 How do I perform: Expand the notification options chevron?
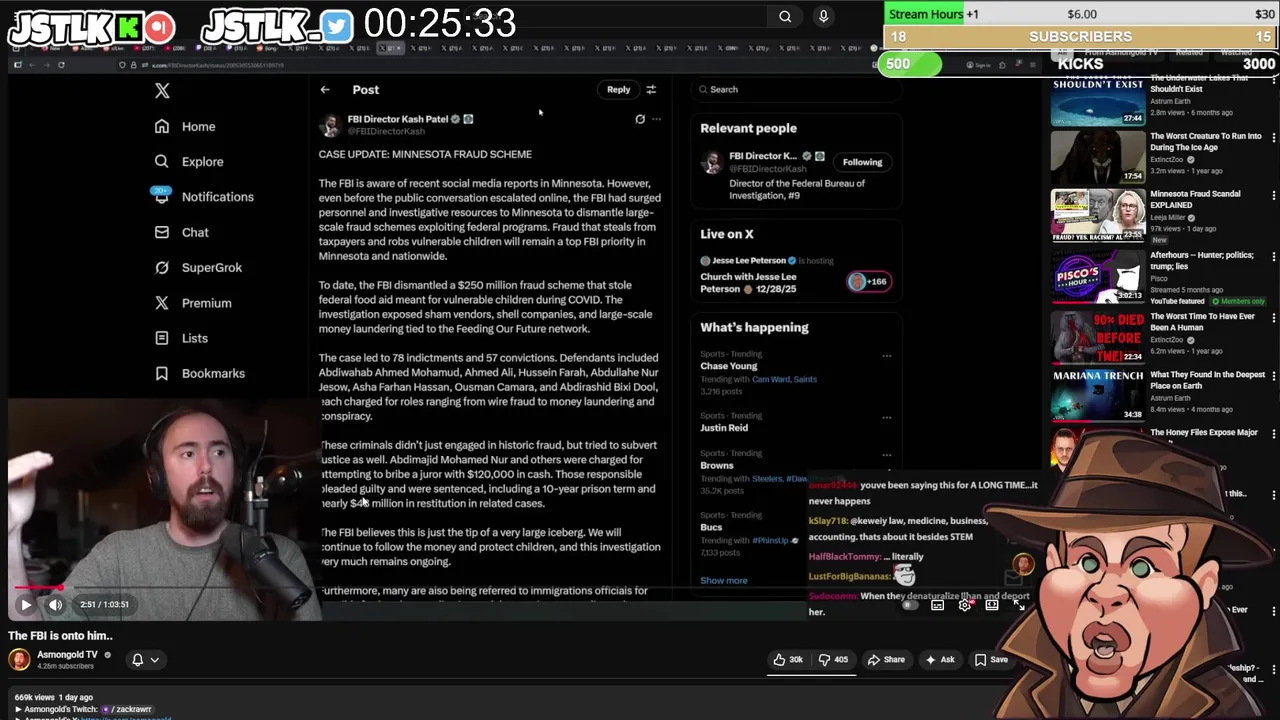(155, 660)
